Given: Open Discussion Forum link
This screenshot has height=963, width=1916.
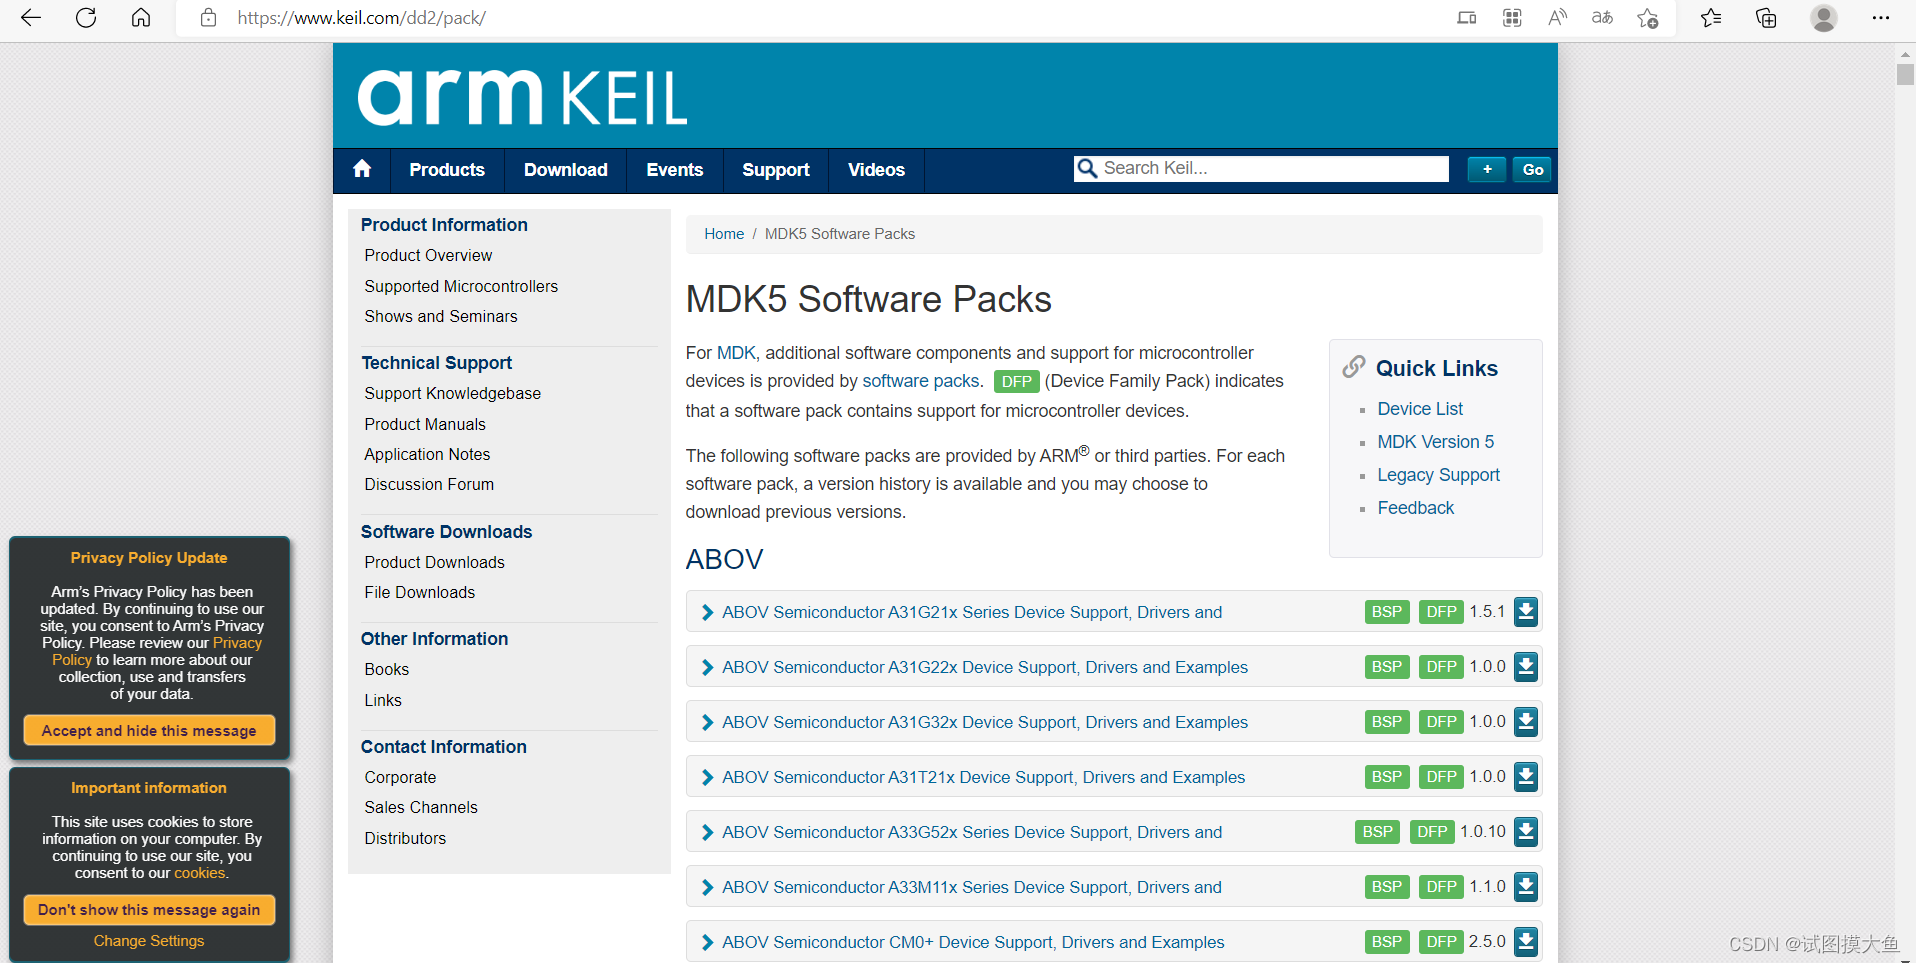Looking at the screenshot, I should 429,484.
